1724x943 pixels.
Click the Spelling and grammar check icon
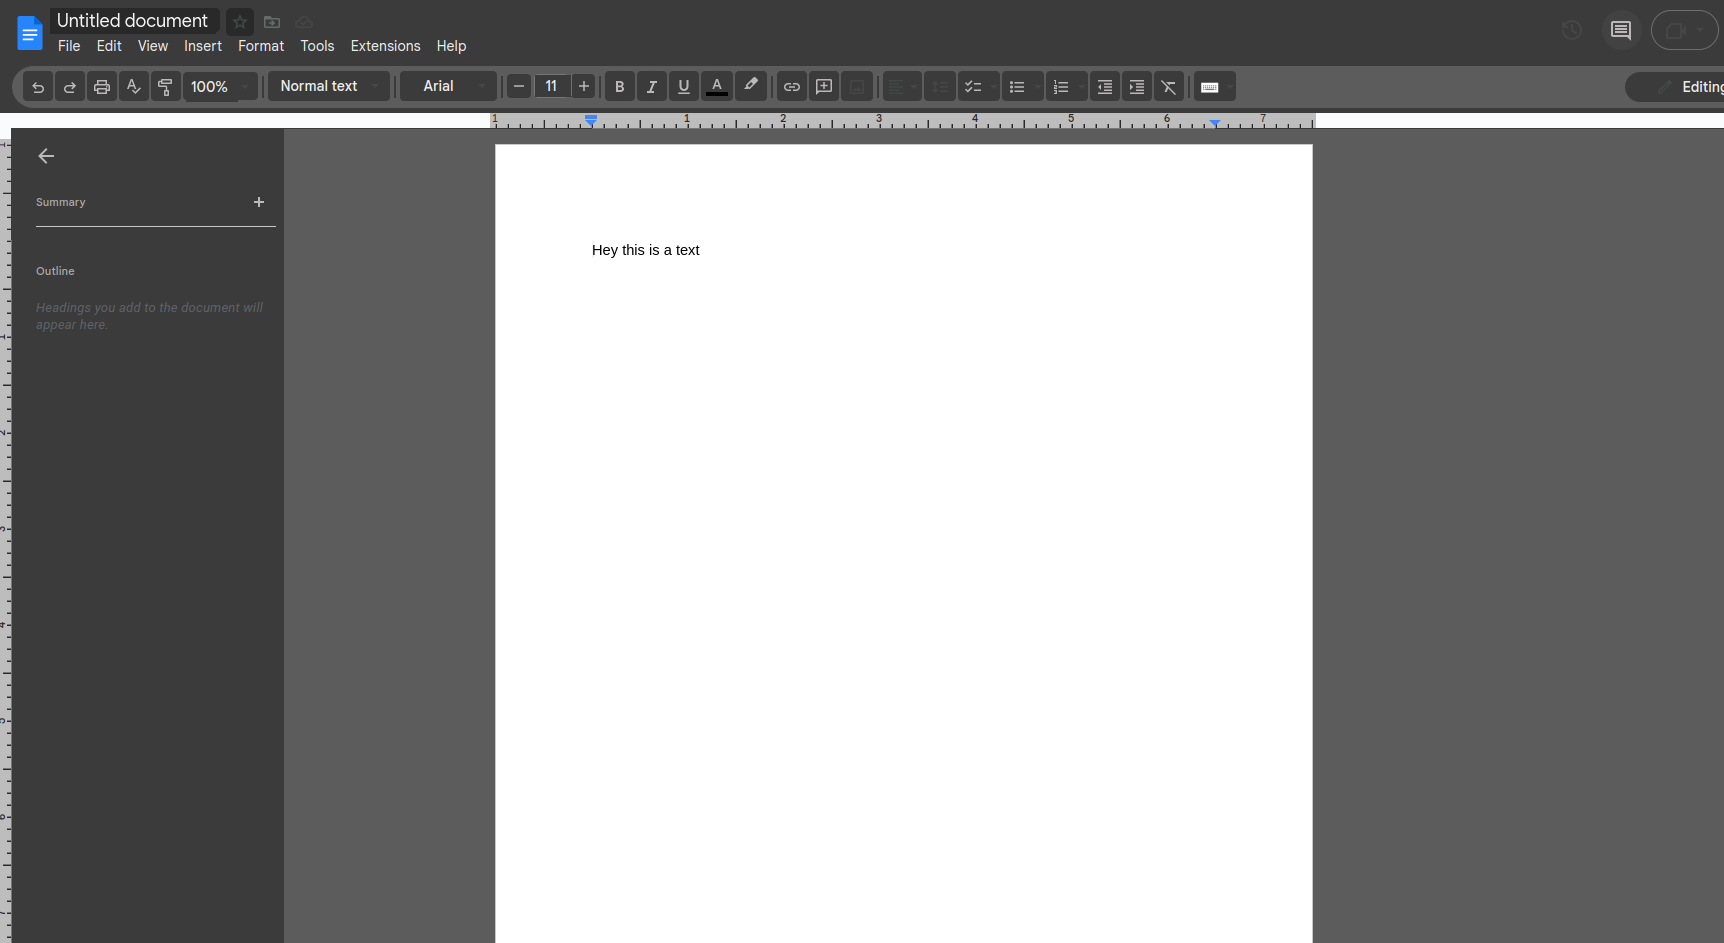[x=133, y=86]
